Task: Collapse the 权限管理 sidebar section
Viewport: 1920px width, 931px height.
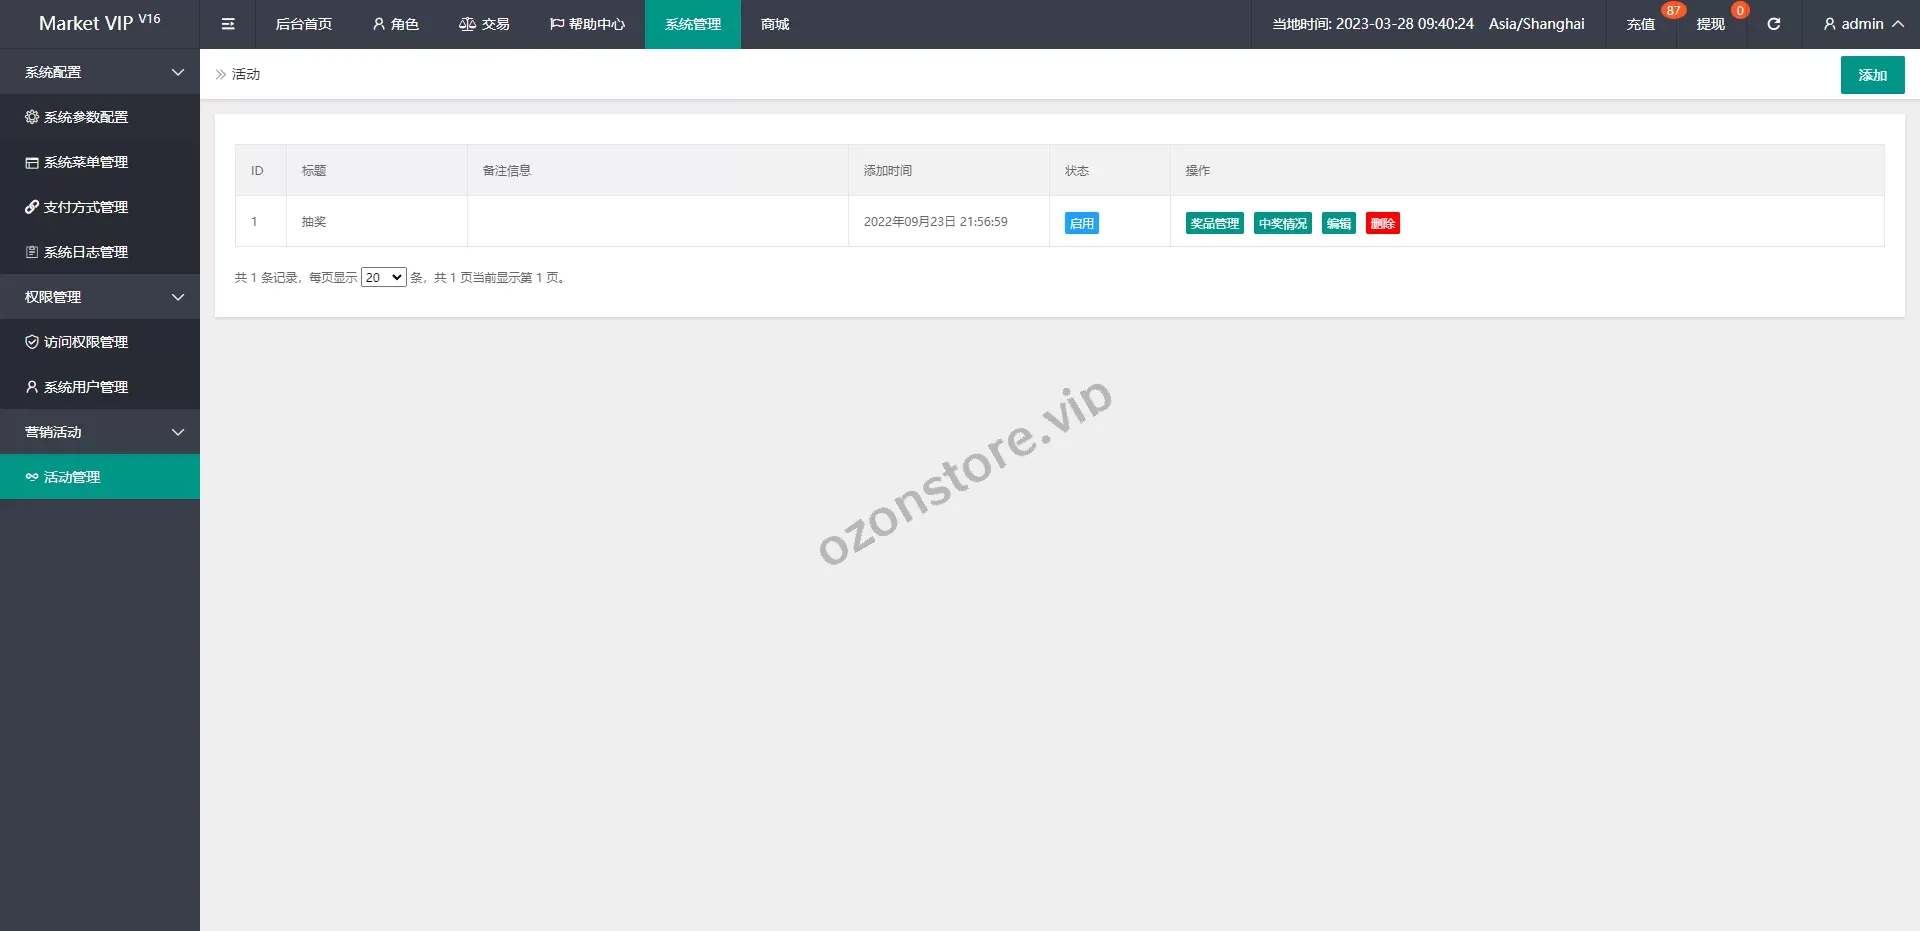Action: click(x=100, y=297)
